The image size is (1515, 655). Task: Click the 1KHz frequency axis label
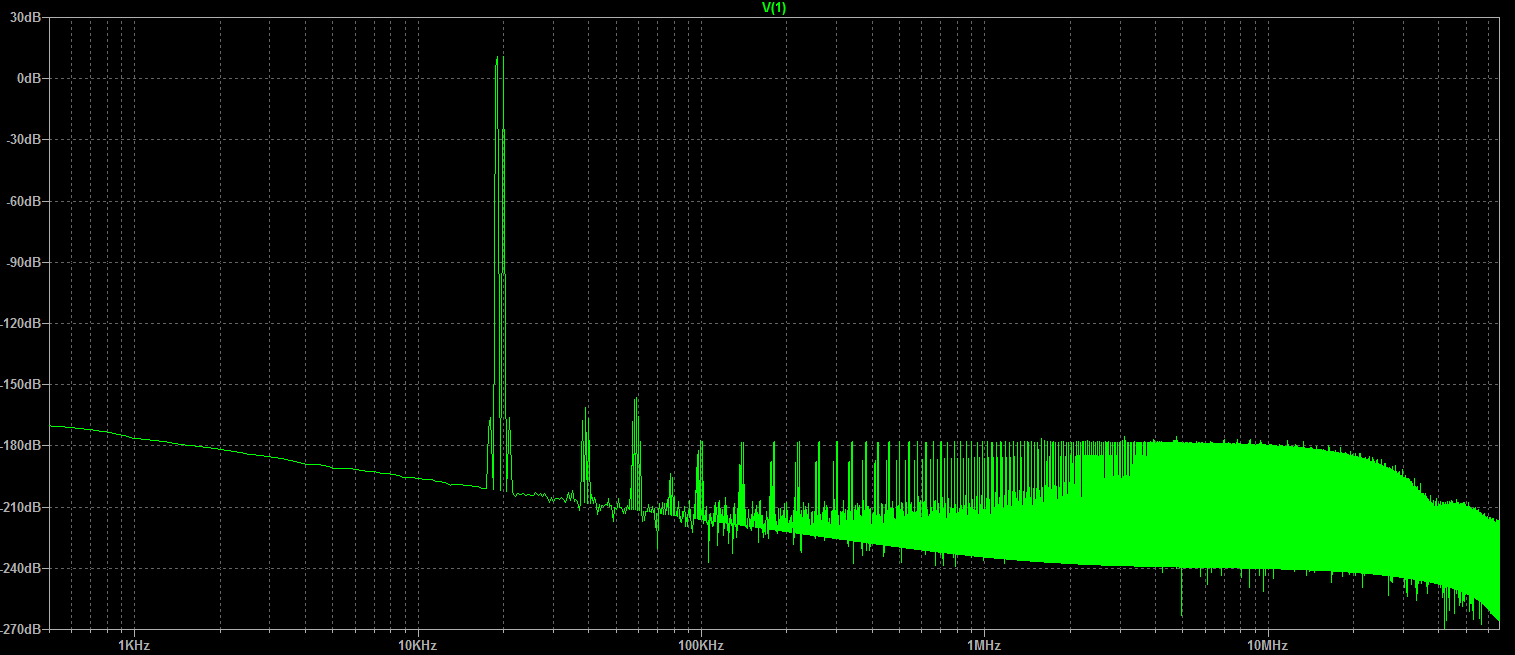coord(134,644)
